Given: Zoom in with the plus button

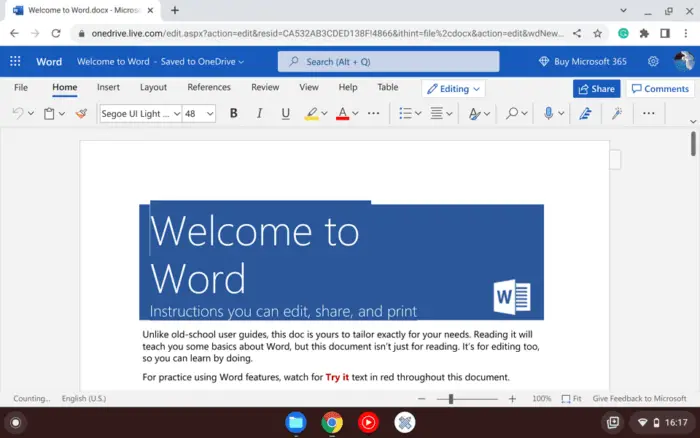Looking at the screenshot, I should click(x=512, y=399).
